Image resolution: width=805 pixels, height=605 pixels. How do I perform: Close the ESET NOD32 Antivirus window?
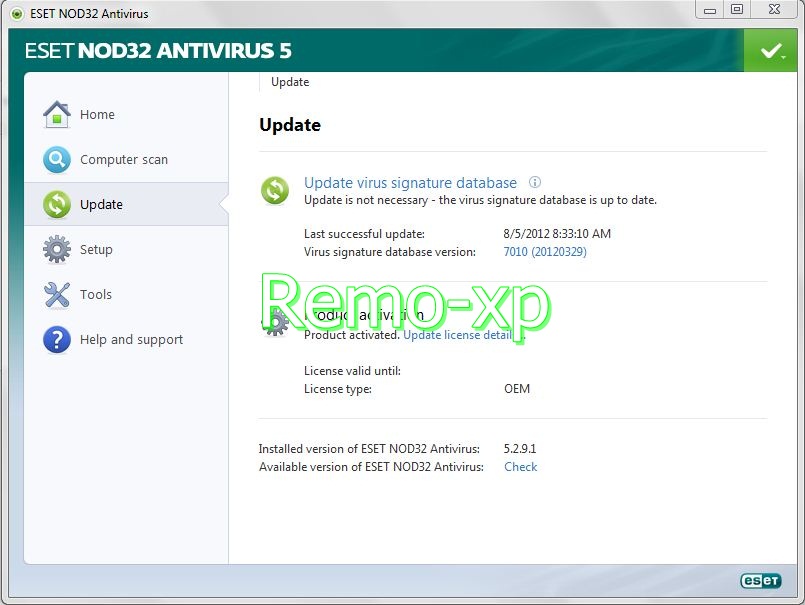tap(775, 10)
